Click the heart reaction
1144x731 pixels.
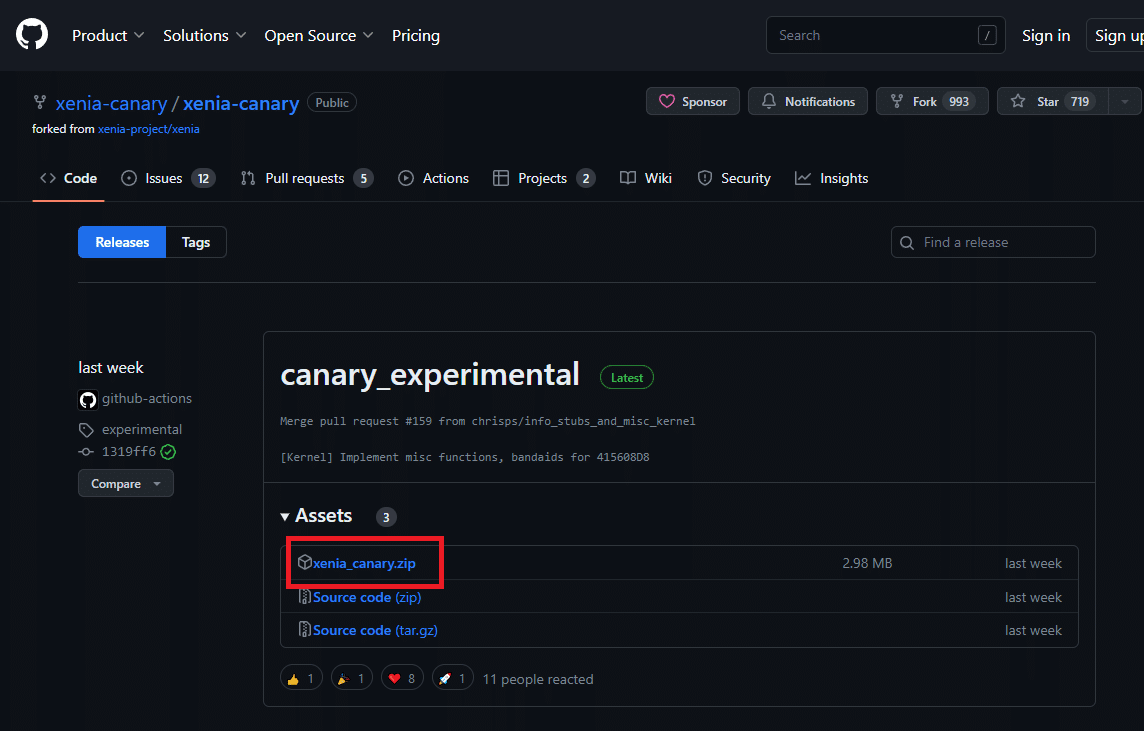(x=402, y=678)
